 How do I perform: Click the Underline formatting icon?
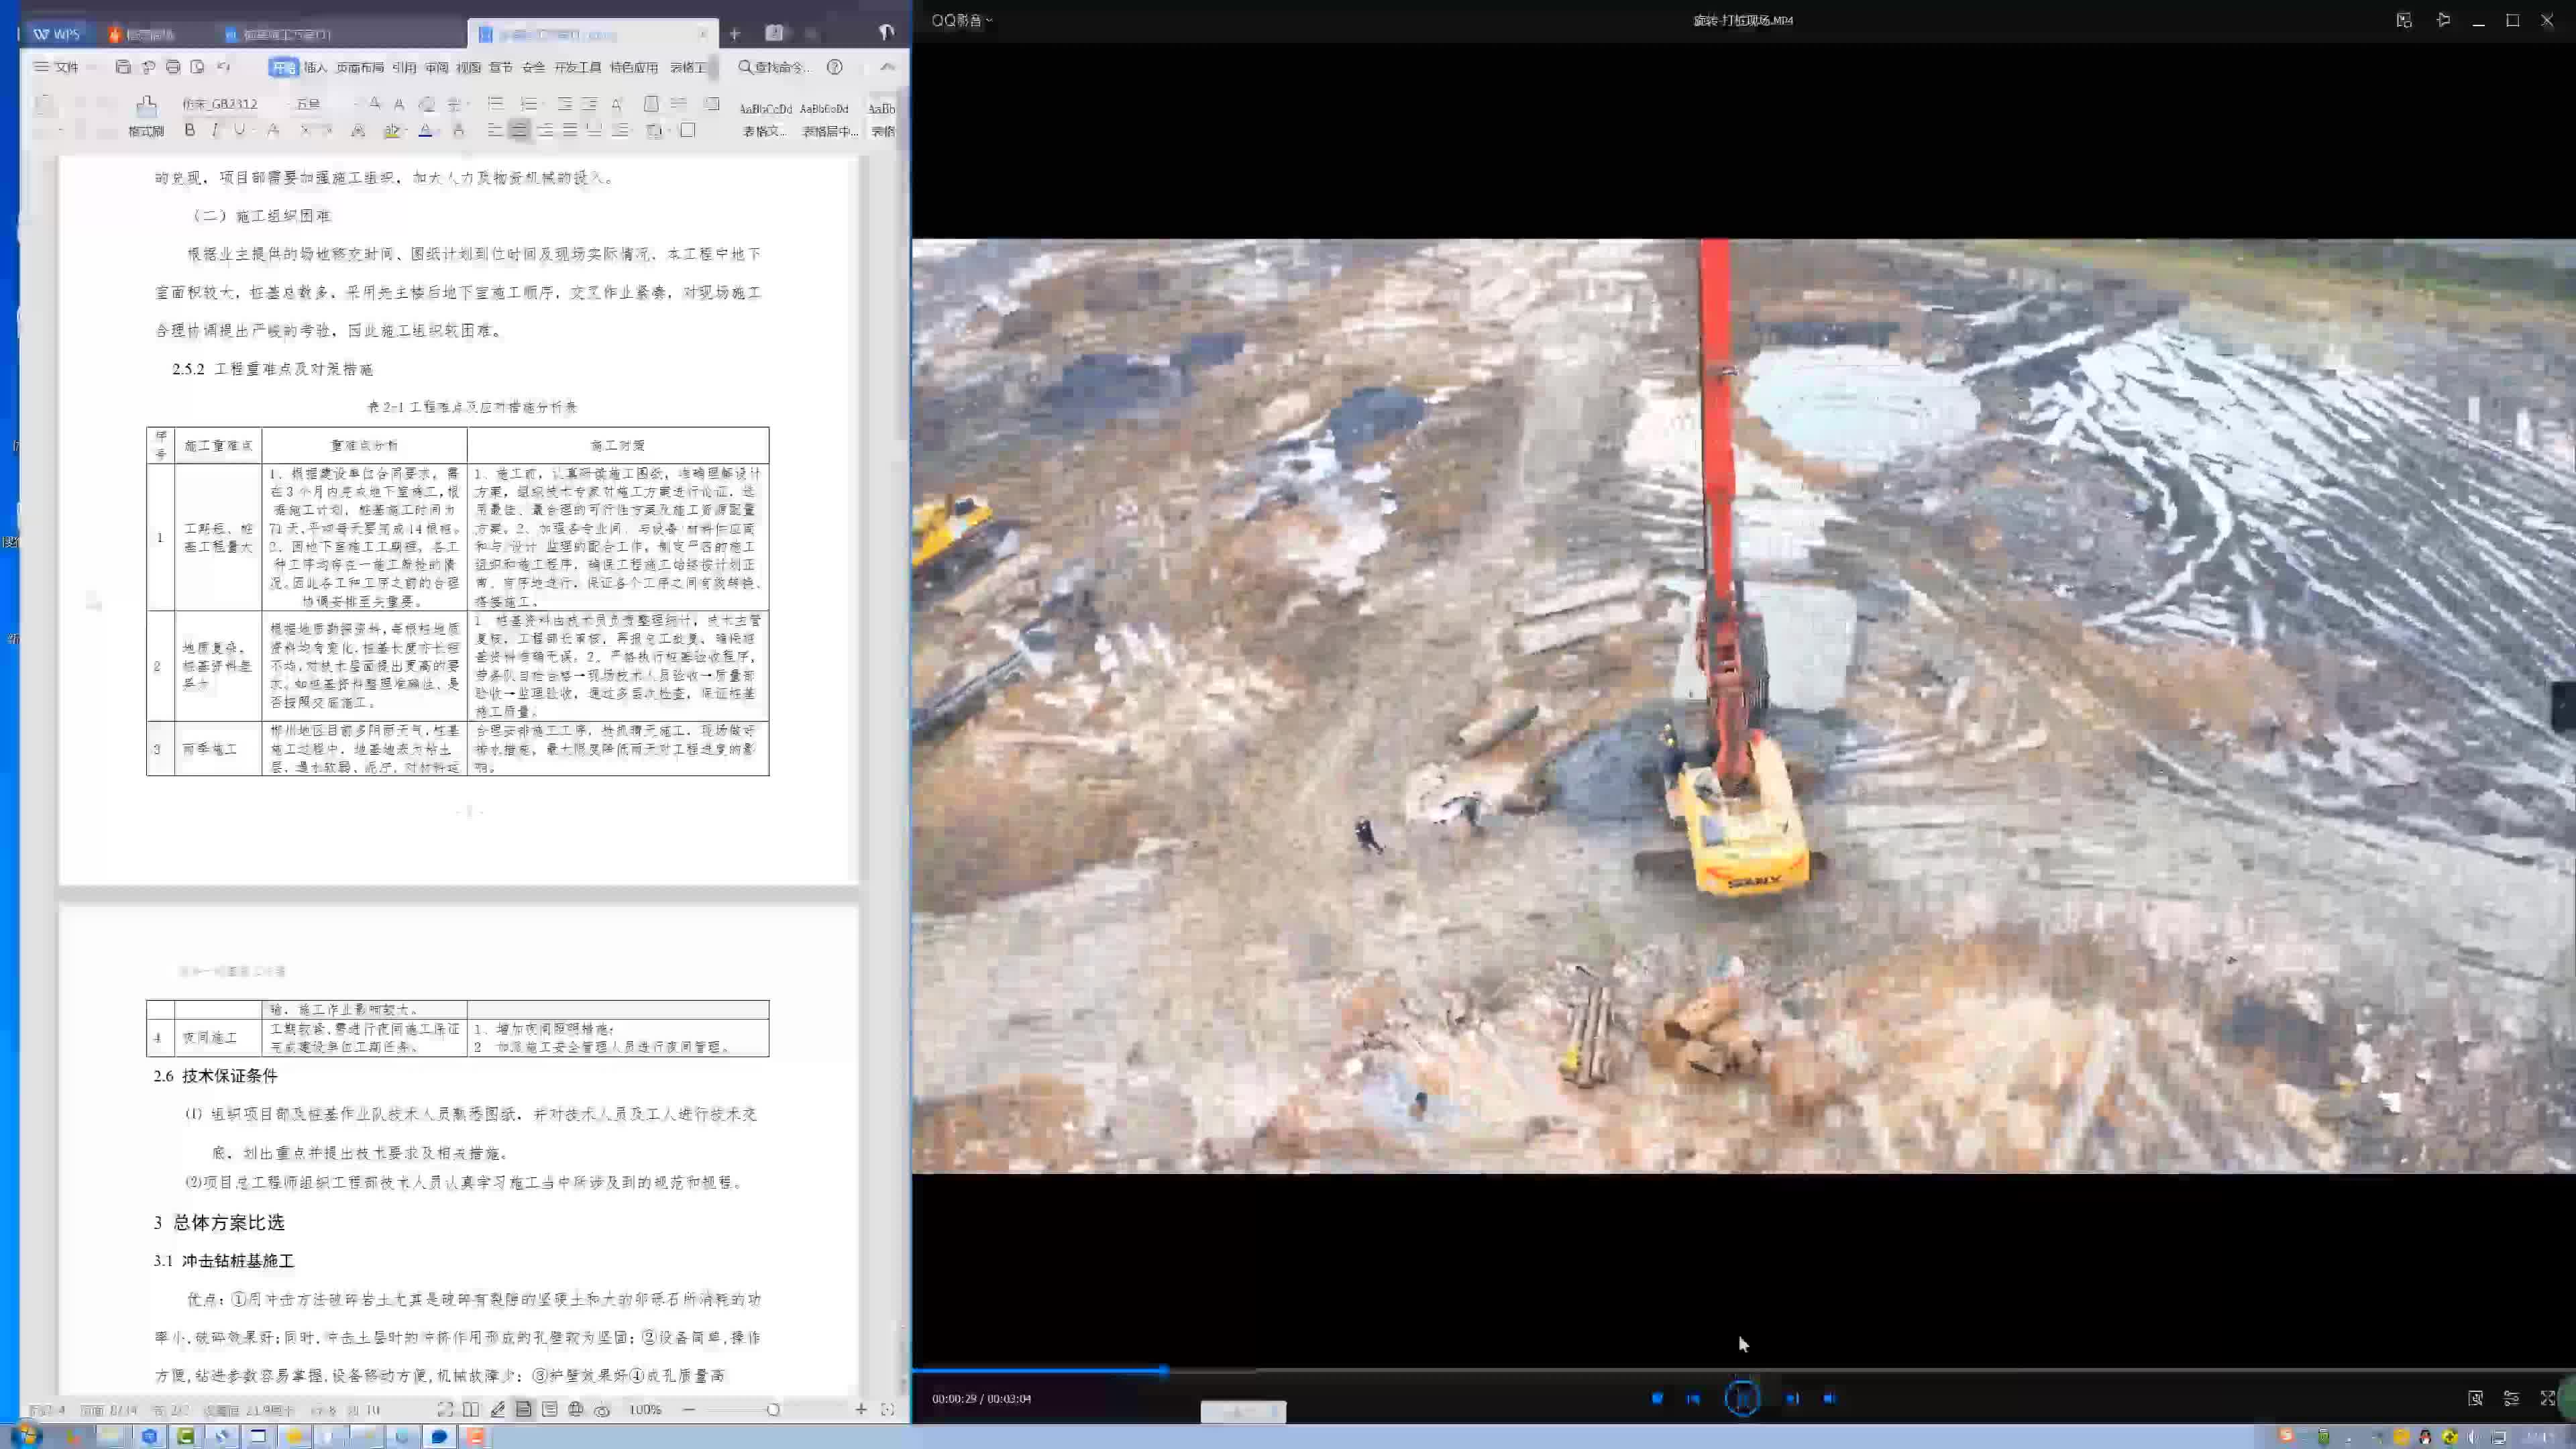239,130
